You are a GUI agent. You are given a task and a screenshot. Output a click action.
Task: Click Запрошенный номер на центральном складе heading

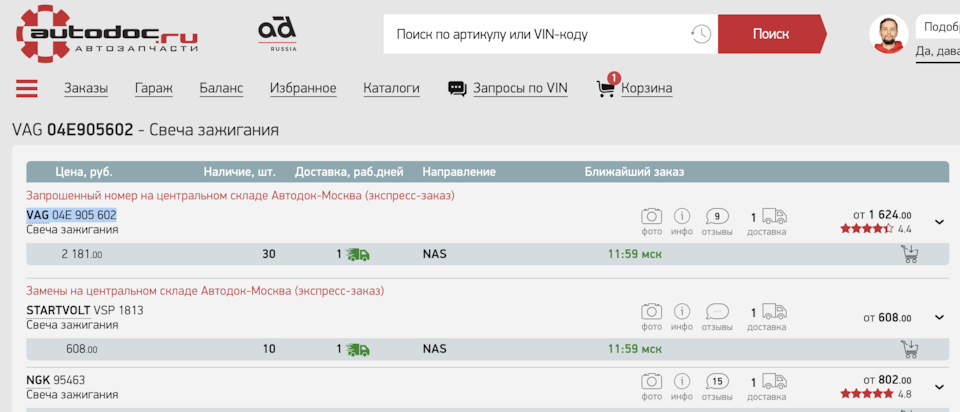click(241, 195)
